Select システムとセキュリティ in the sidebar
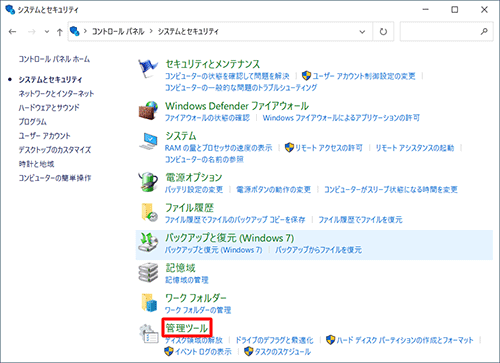This screenshot has width=500, height=363. click(x=50, y=79)
